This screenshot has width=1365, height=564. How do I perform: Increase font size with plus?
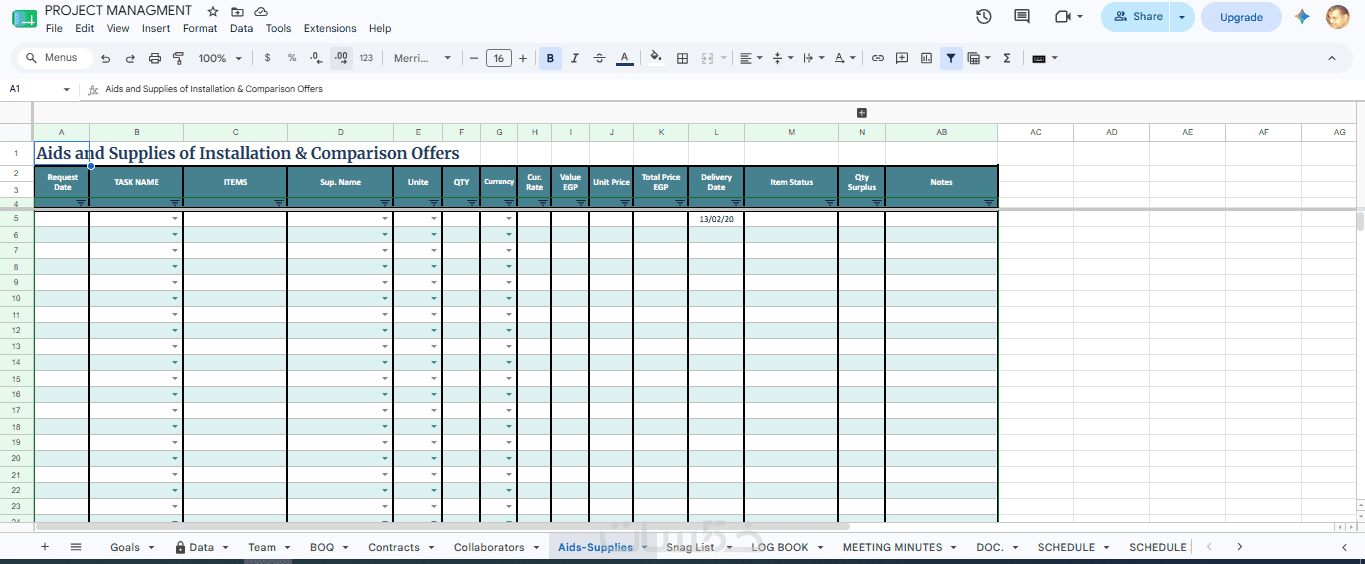522,58
